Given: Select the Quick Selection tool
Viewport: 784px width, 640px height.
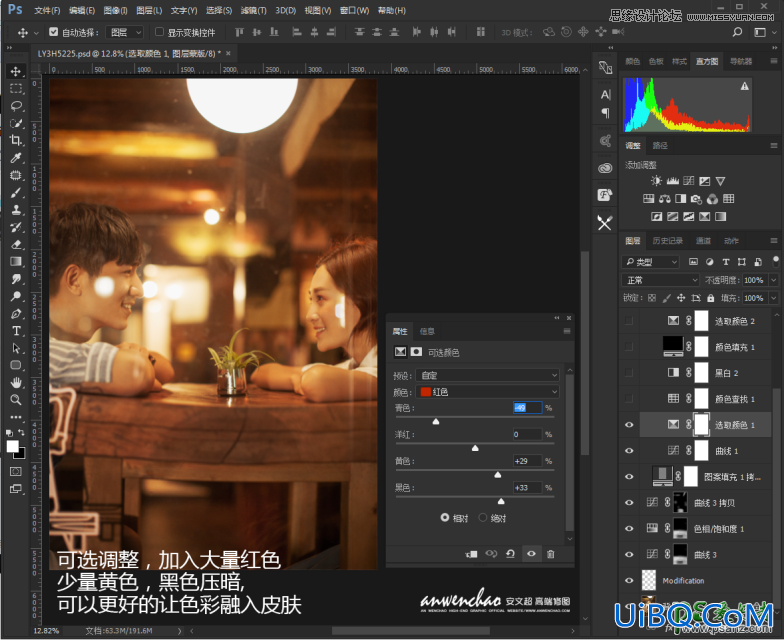Looking at the screenshot, I should tap(16, 123).
